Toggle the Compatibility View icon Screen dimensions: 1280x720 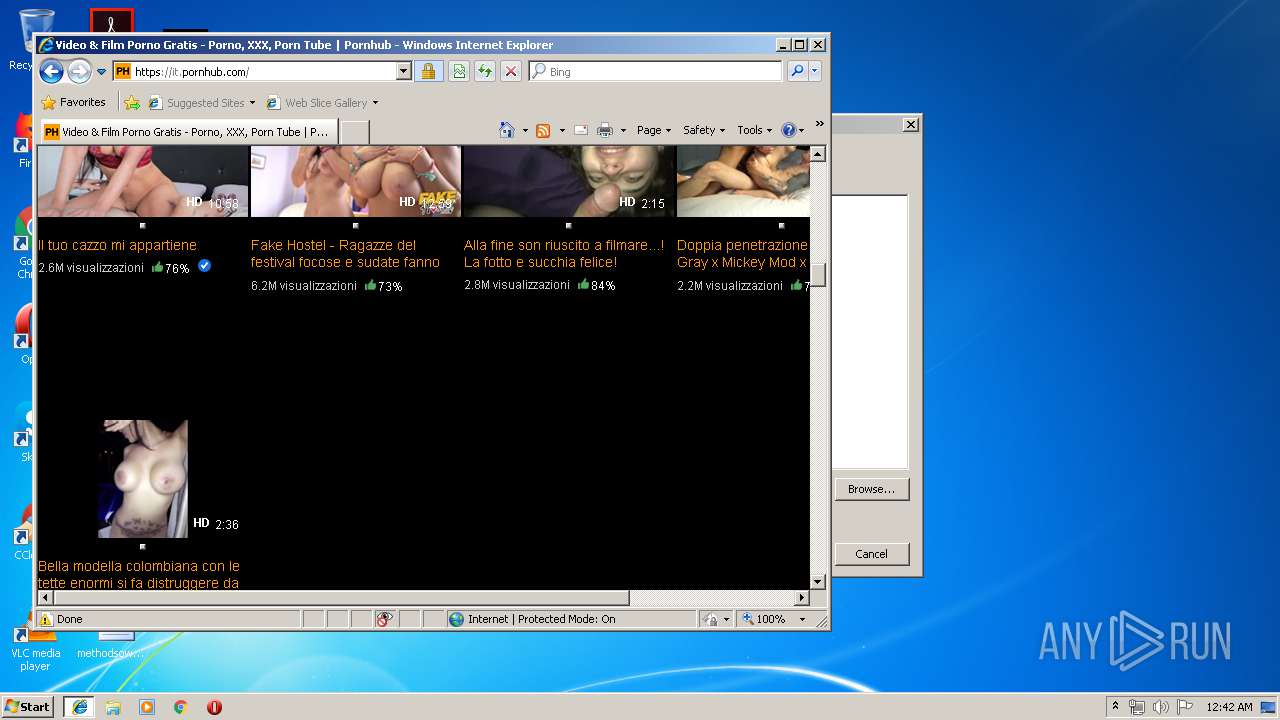pyautogui.click(x=458, y=72)
